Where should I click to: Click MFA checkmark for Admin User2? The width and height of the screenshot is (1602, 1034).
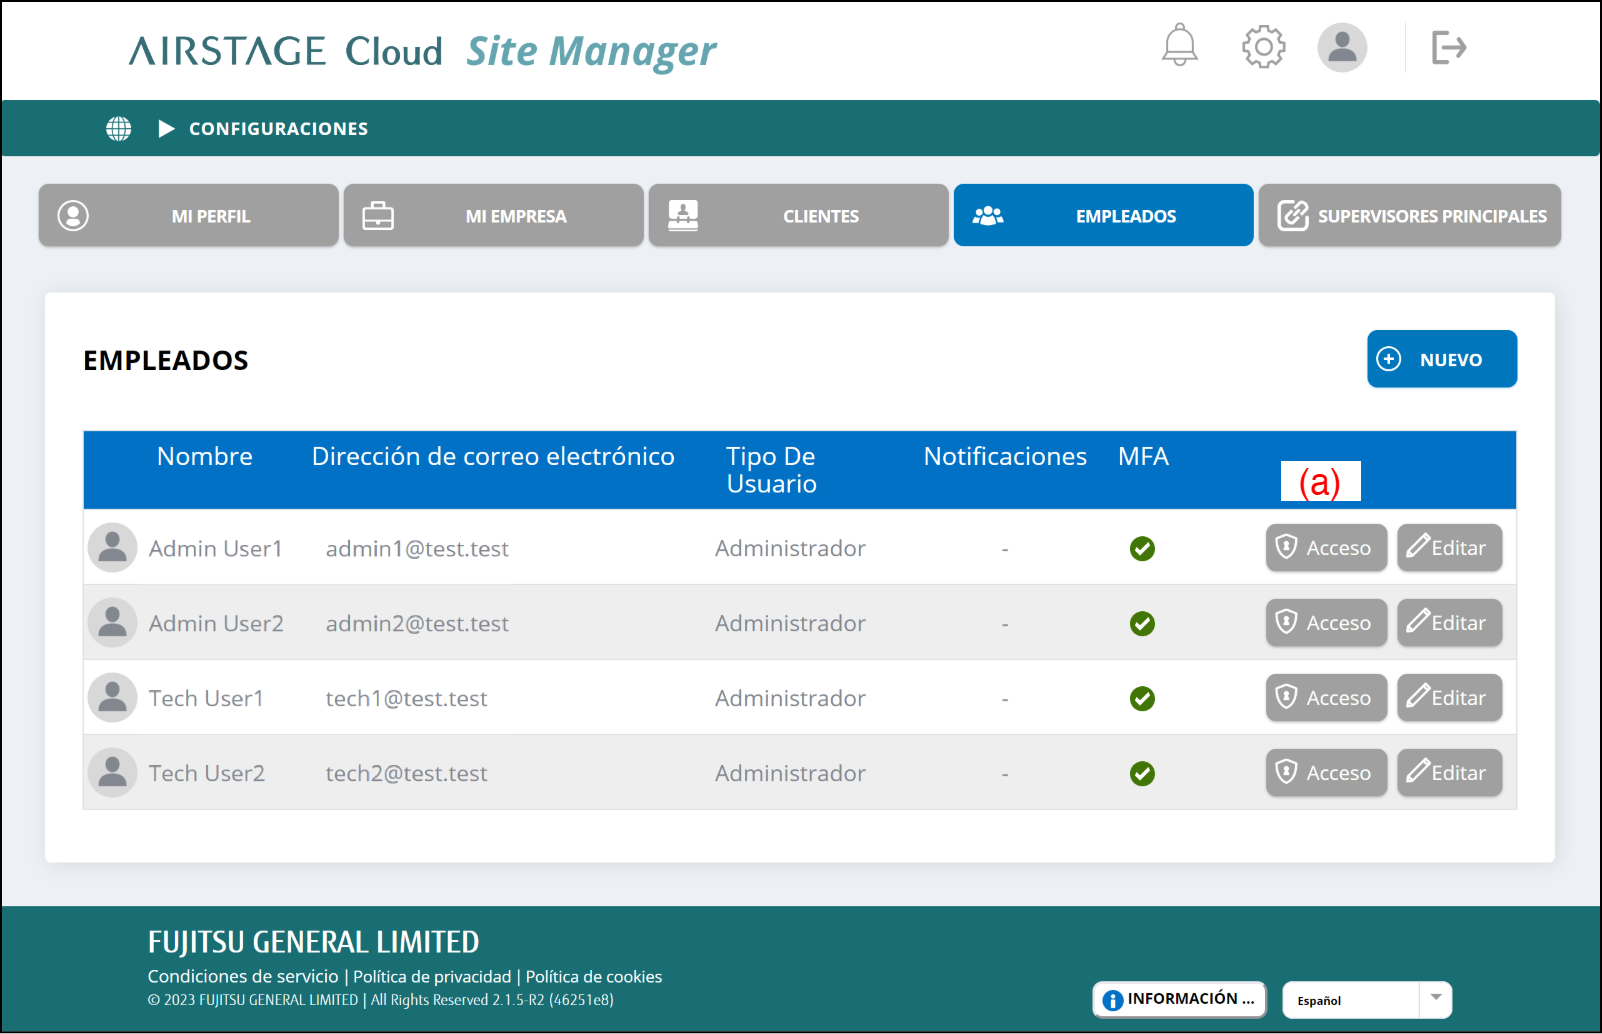(1142, 624)
